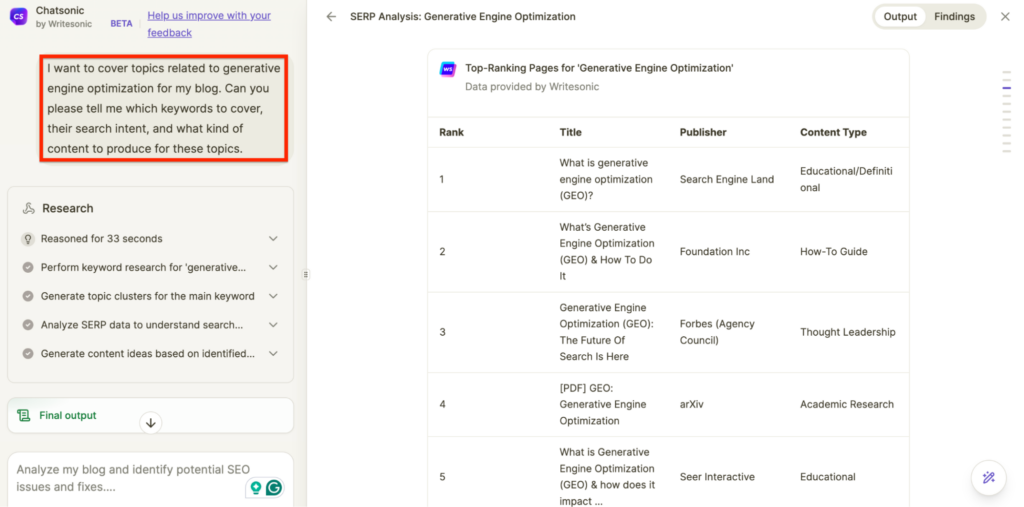This screenshot has height=507, width=1024.
Task: Click the green lightbulb icon in the input box
Action: (256, 487)
